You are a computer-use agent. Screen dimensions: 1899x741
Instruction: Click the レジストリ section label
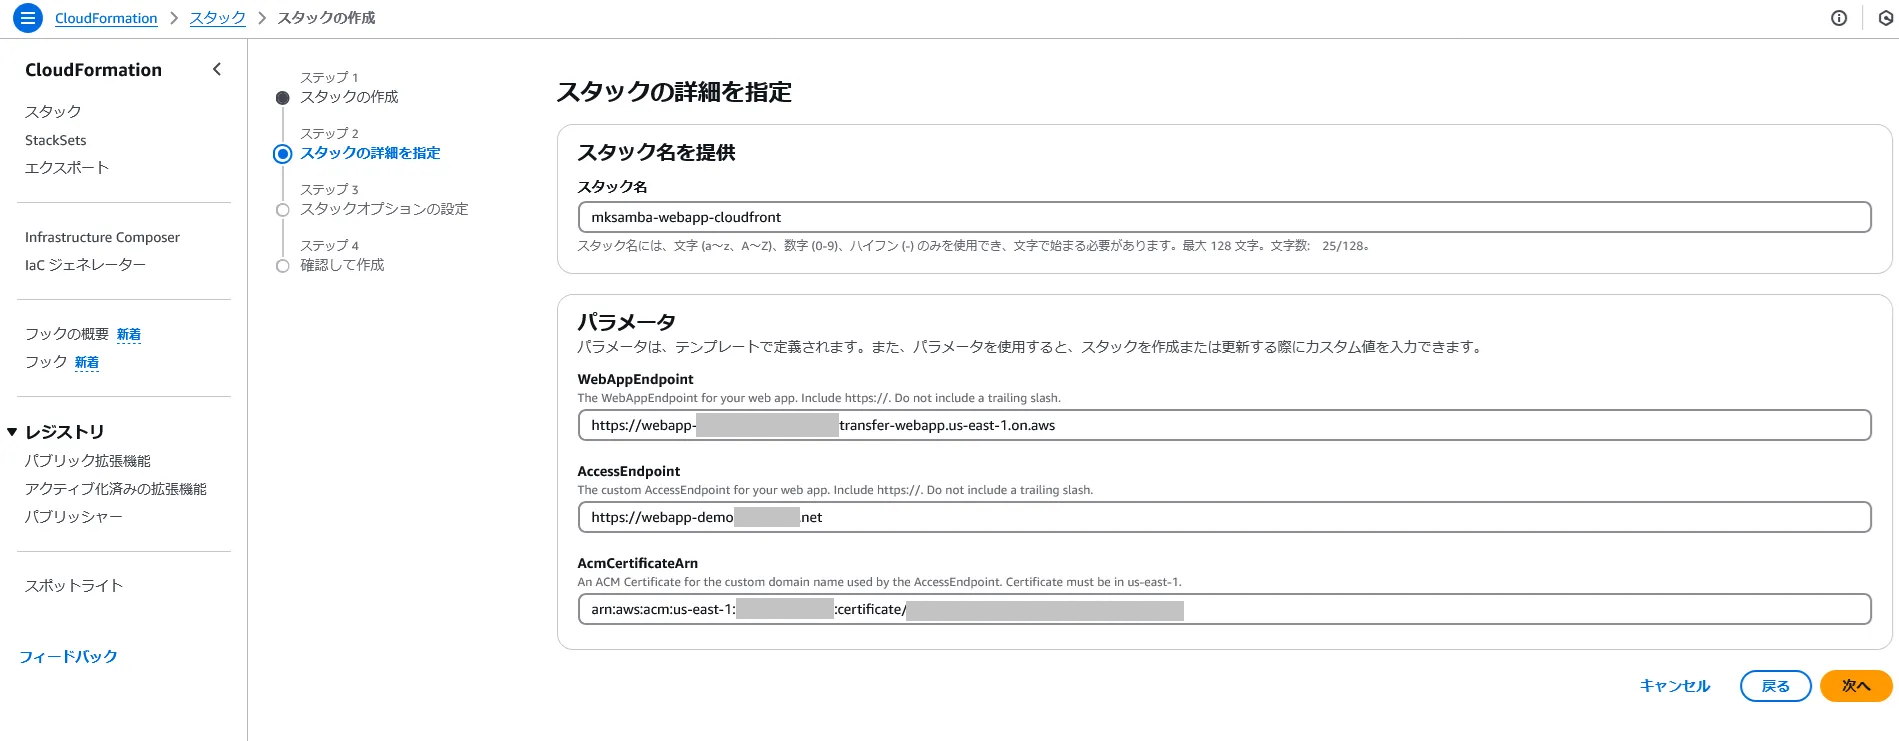click(x=65, y=432)
